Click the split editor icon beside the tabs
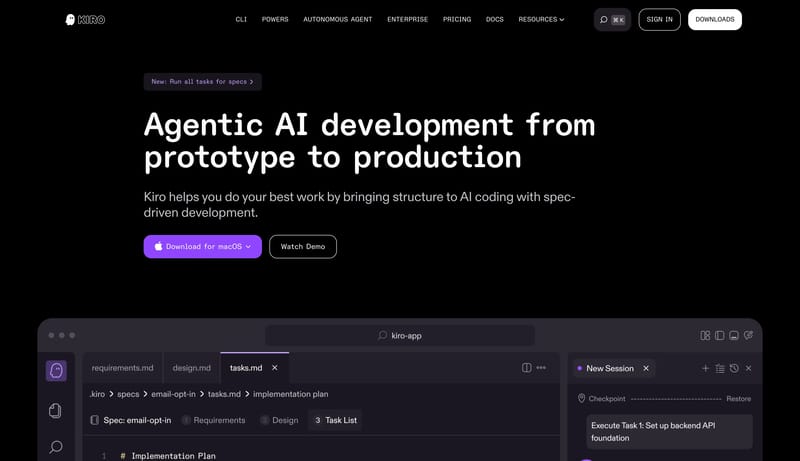The width and height of the screenshot is (800, 461). [x=527, y=368]
